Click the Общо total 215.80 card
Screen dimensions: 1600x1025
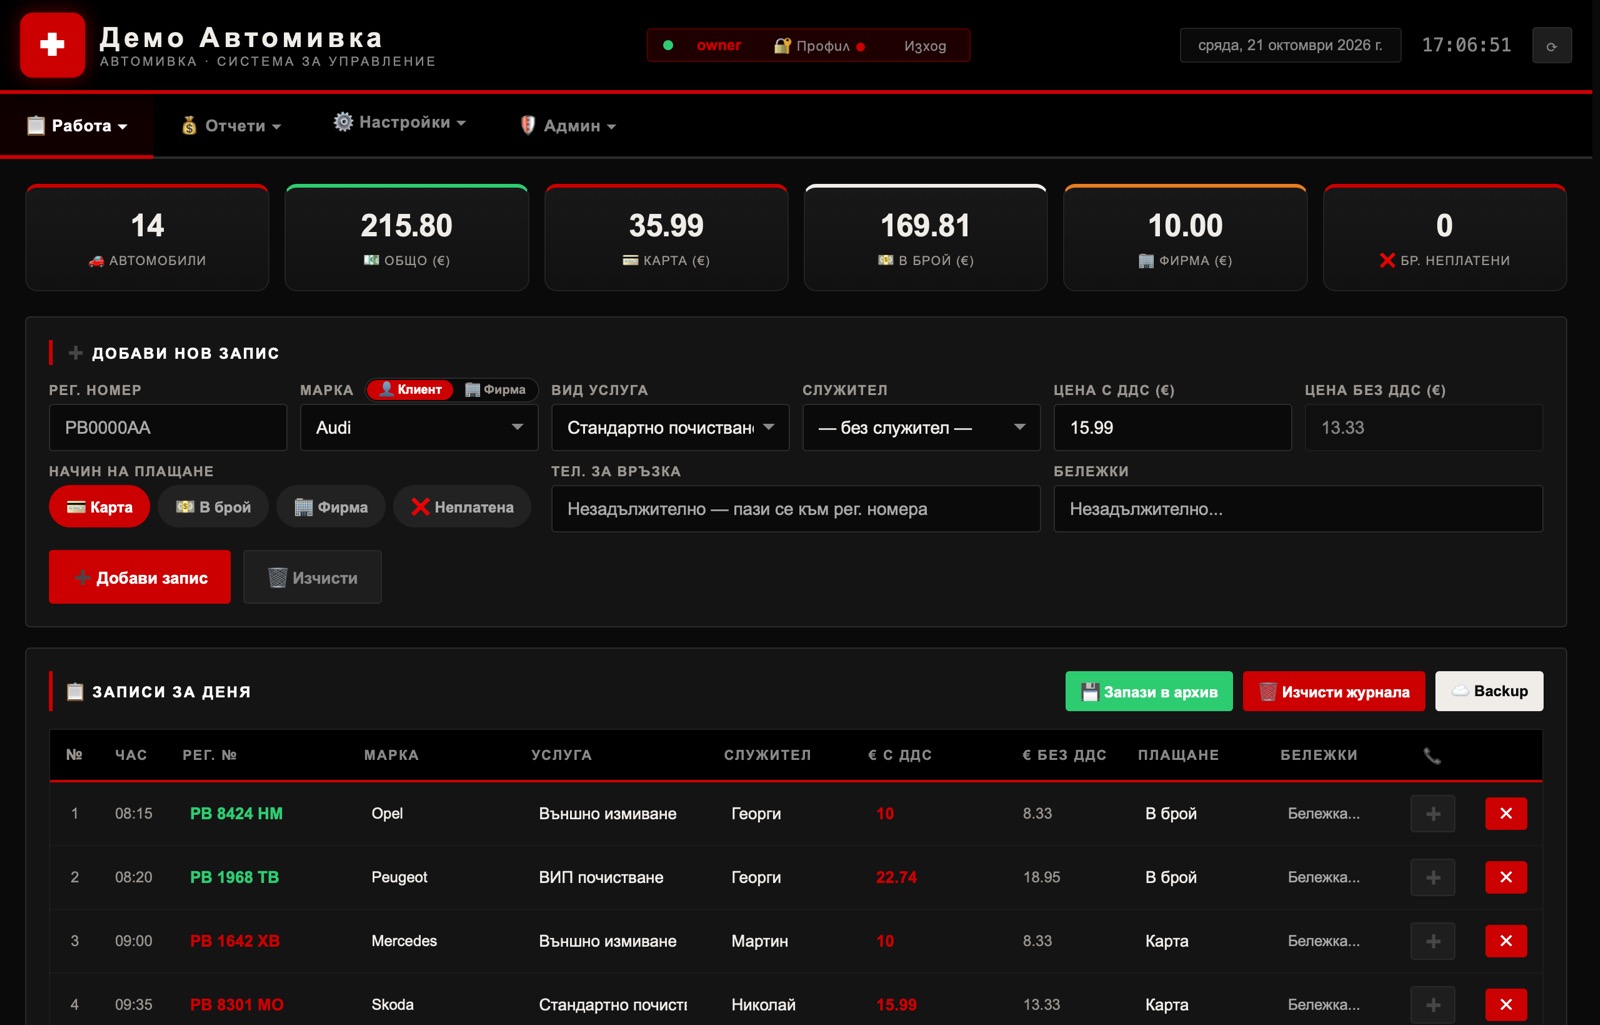(406, 238)
